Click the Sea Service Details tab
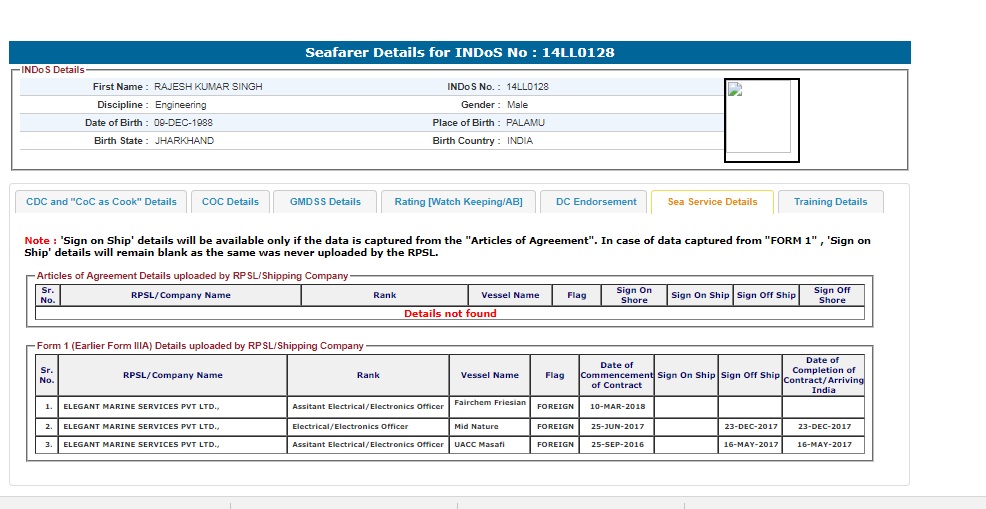986x509 pixels. point(712,202)
